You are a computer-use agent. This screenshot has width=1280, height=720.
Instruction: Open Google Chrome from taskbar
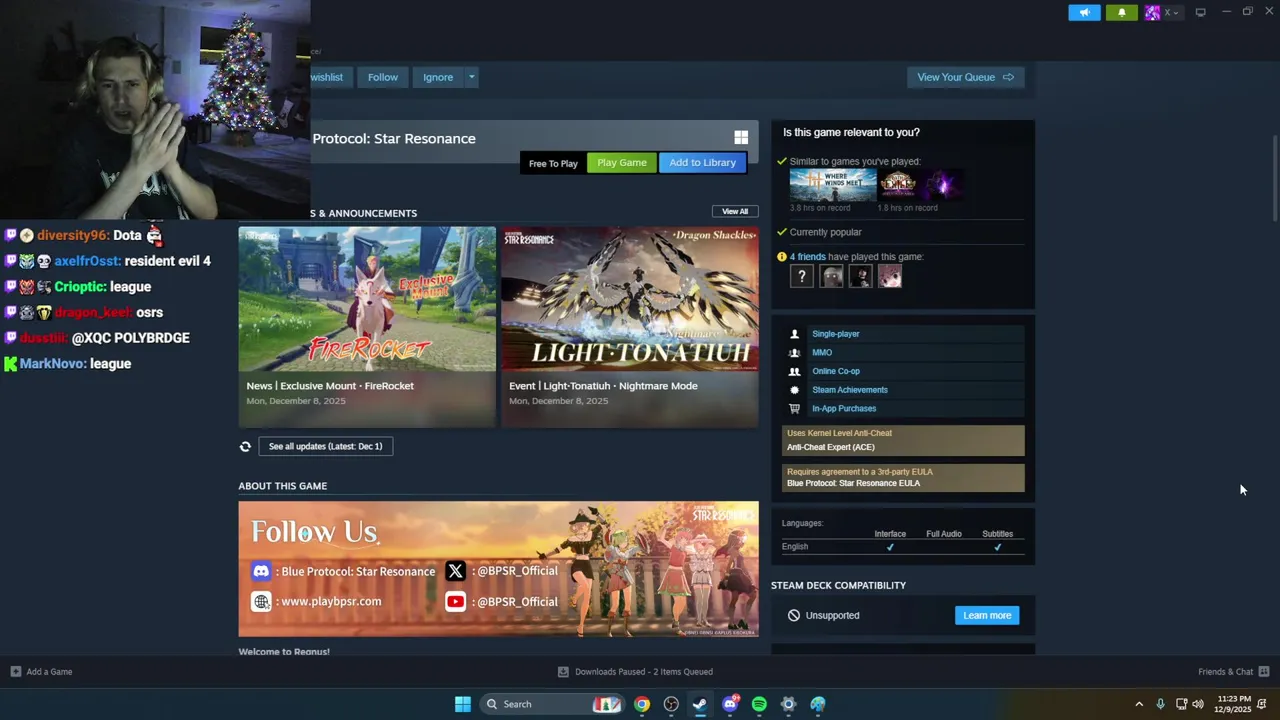[x=642, y=704]
